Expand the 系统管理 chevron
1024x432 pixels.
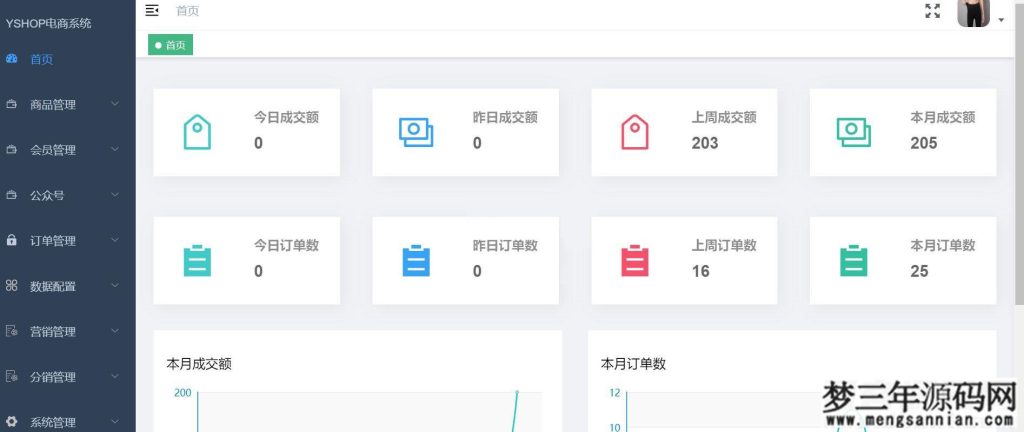coord(115,422)
